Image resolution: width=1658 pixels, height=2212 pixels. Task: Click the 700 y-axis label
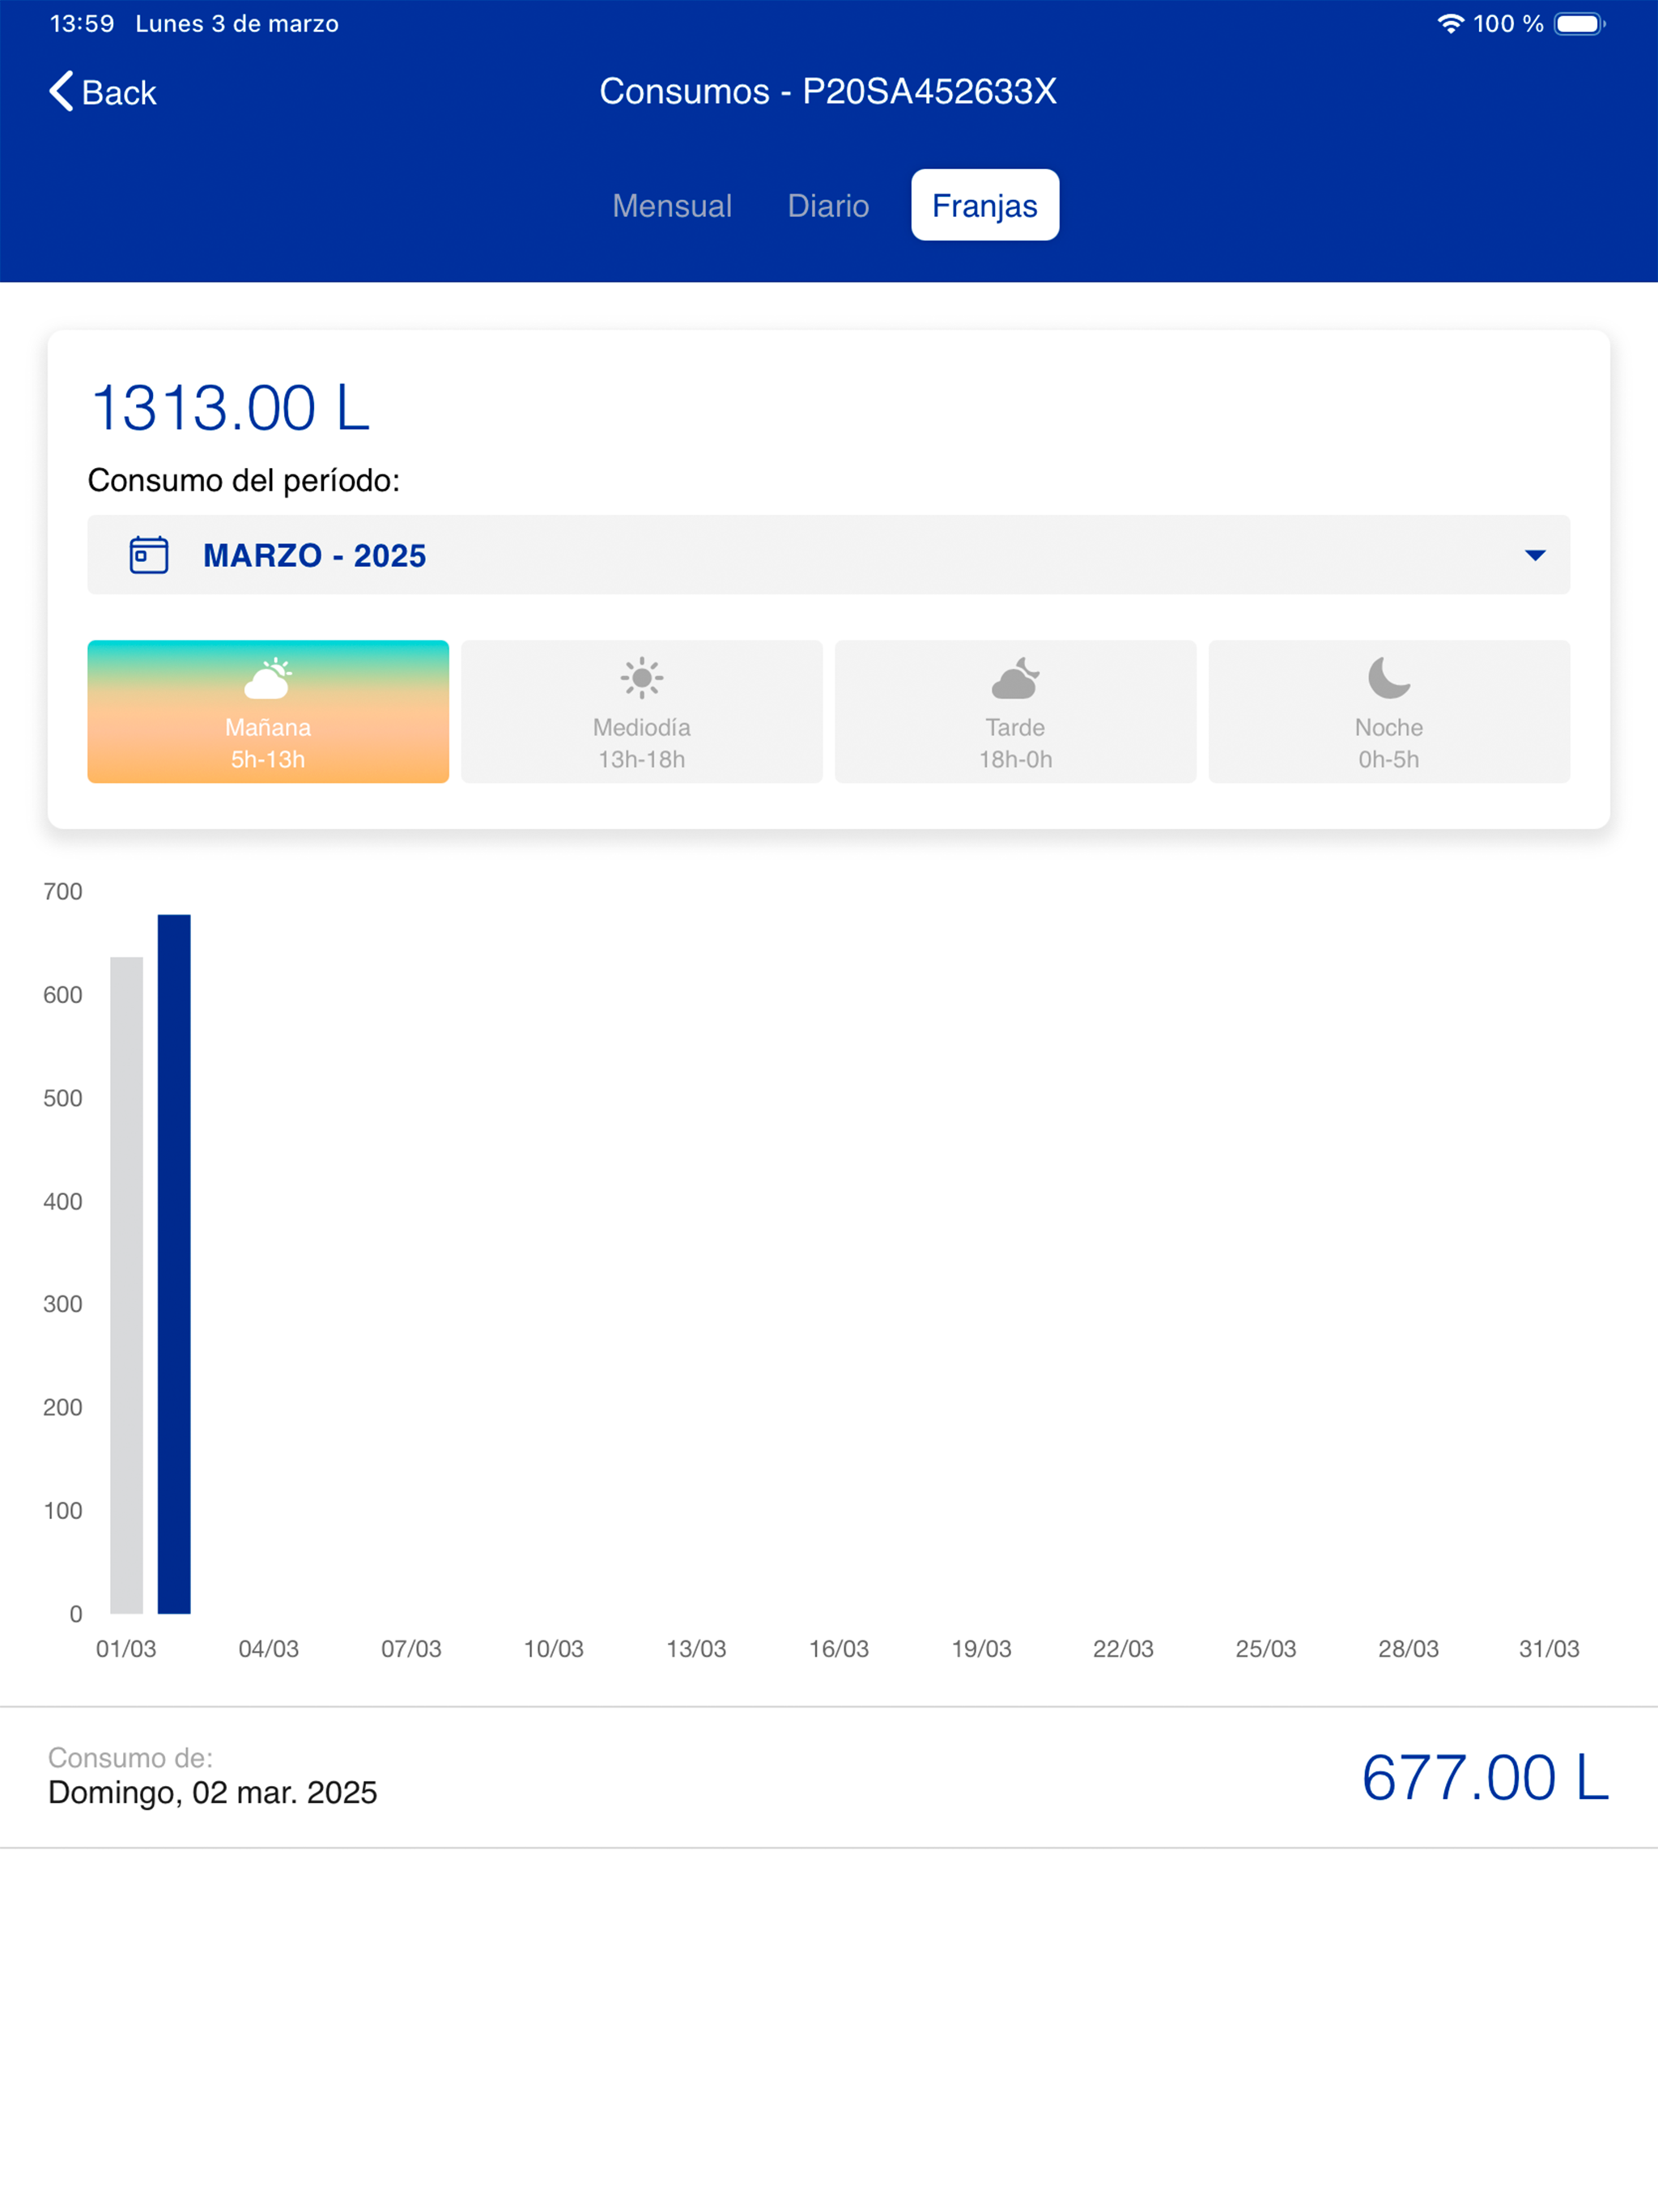click(62, 891)
